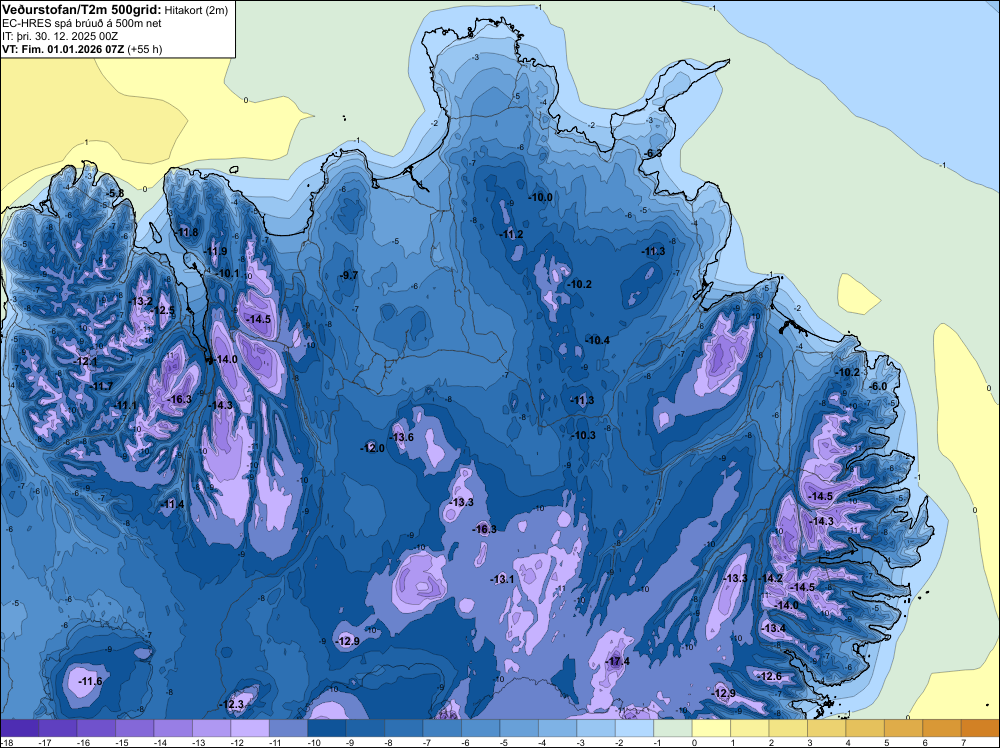Screen dimensions: 1000x748
Task: Click the -11.4 temperature value
Action: [172, 504]
